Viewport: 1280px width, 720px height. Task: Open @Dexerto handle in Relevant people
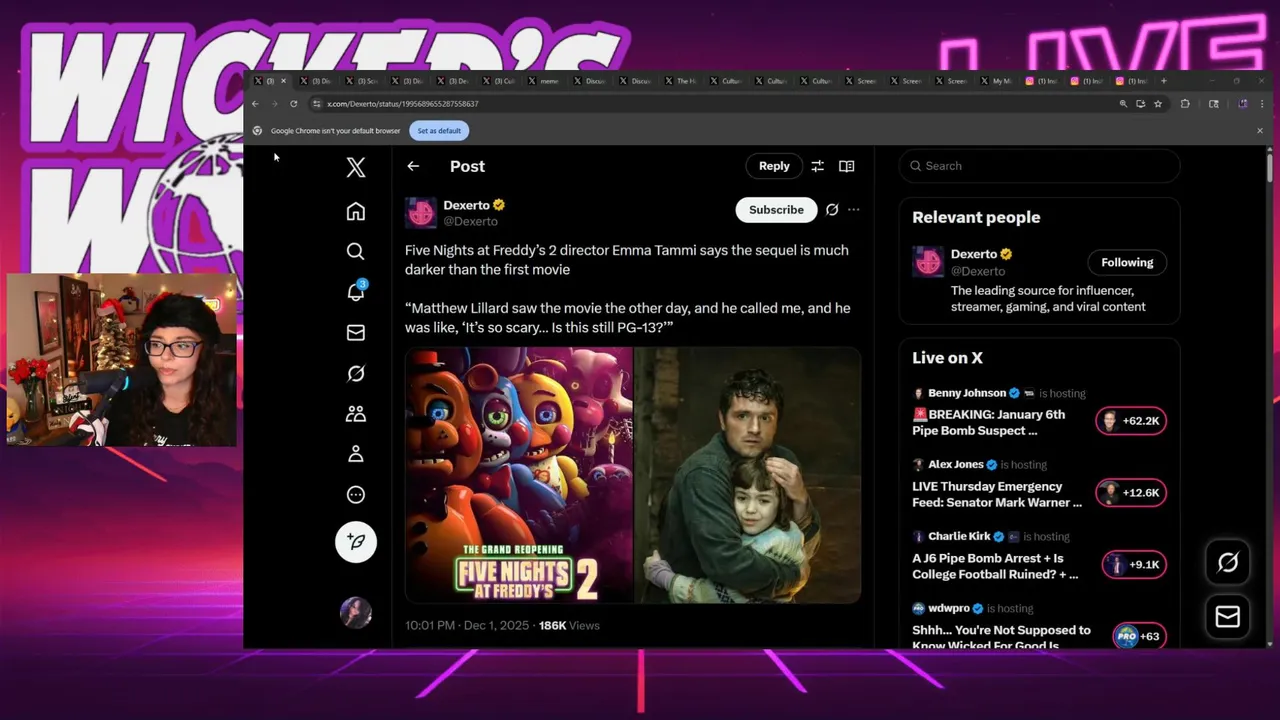pyautogui.click(x=978, y=271)
